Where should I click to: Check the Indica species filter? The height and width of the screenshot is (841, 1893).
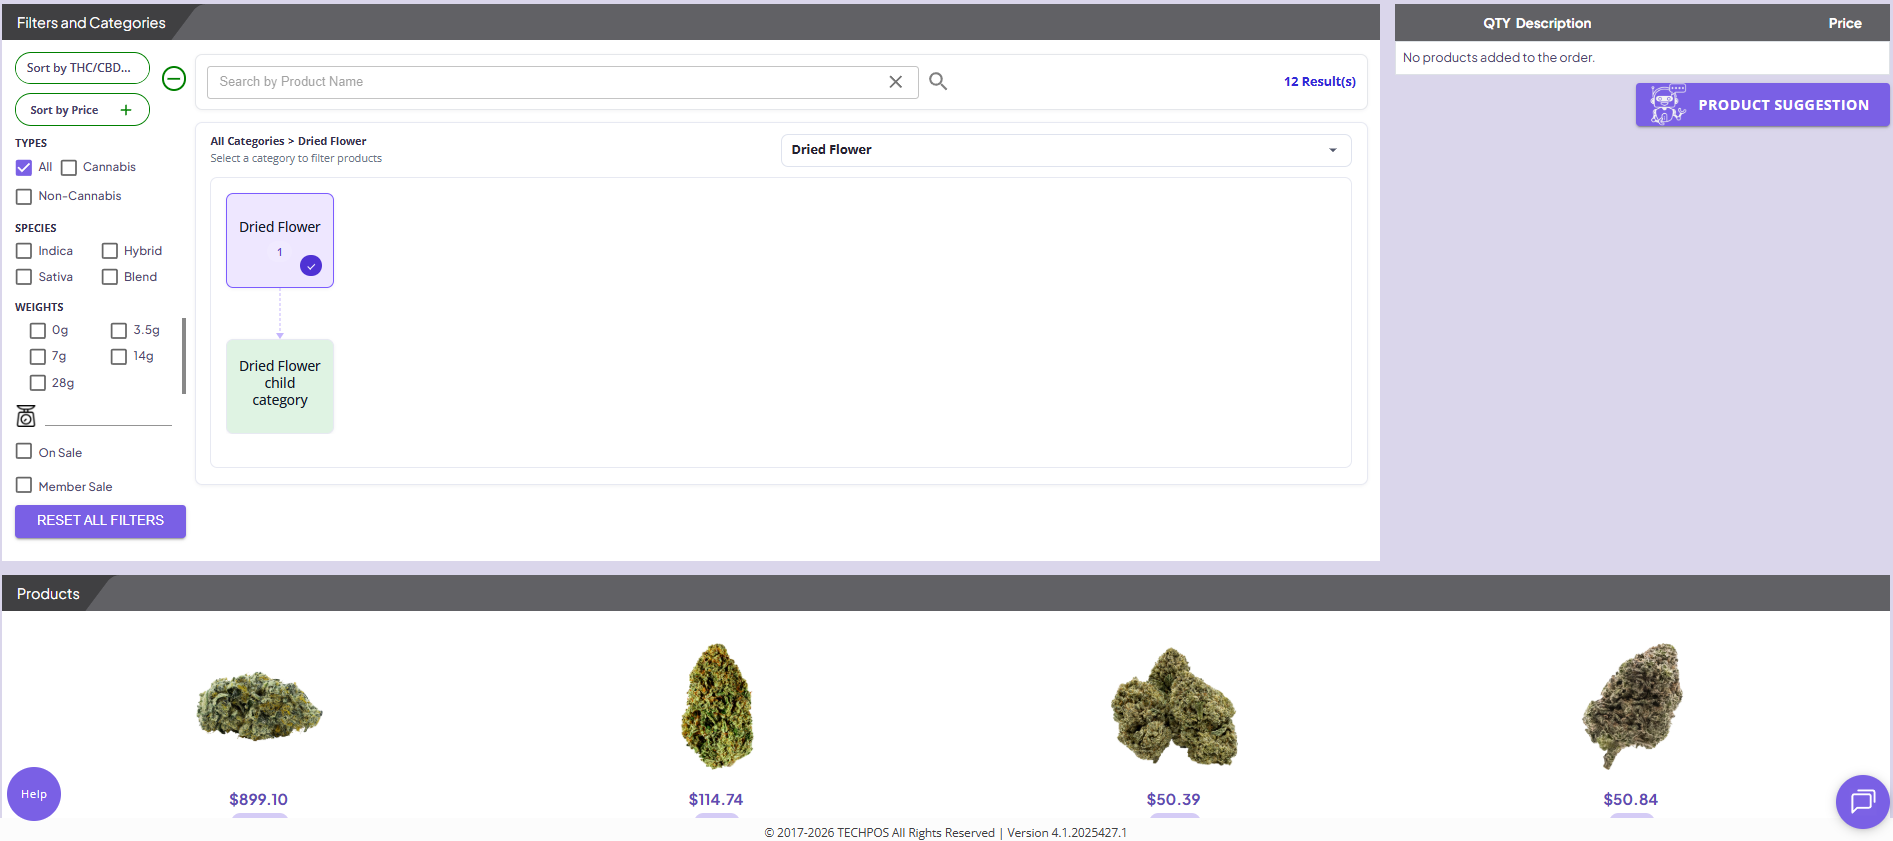[24, 251]
